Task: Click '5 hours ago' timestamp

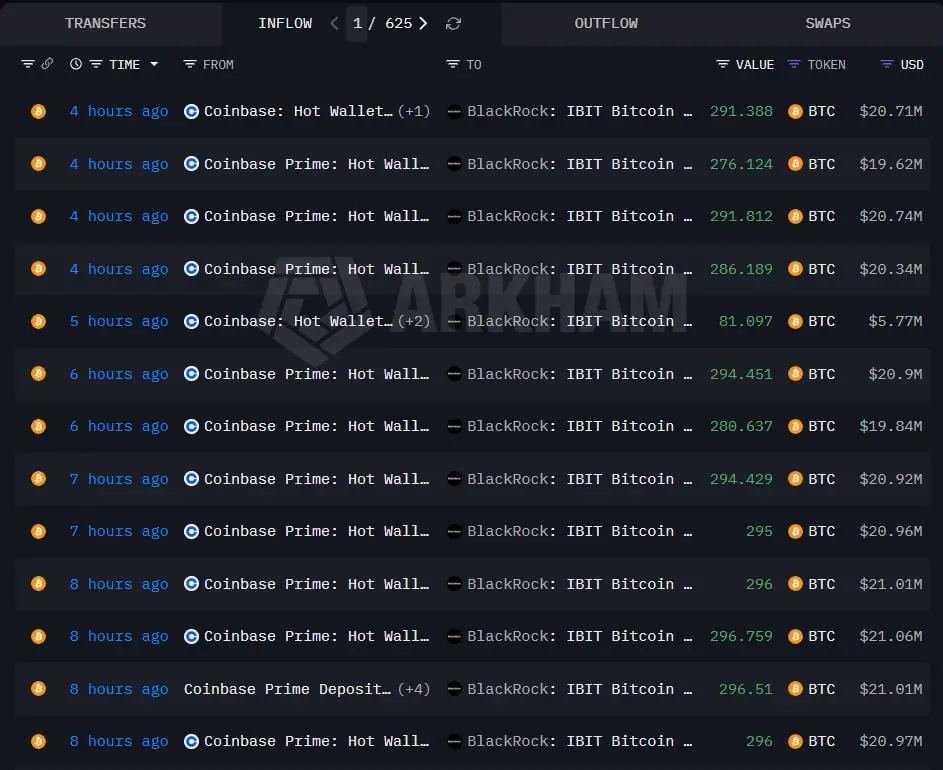Action: pos(118,321)
